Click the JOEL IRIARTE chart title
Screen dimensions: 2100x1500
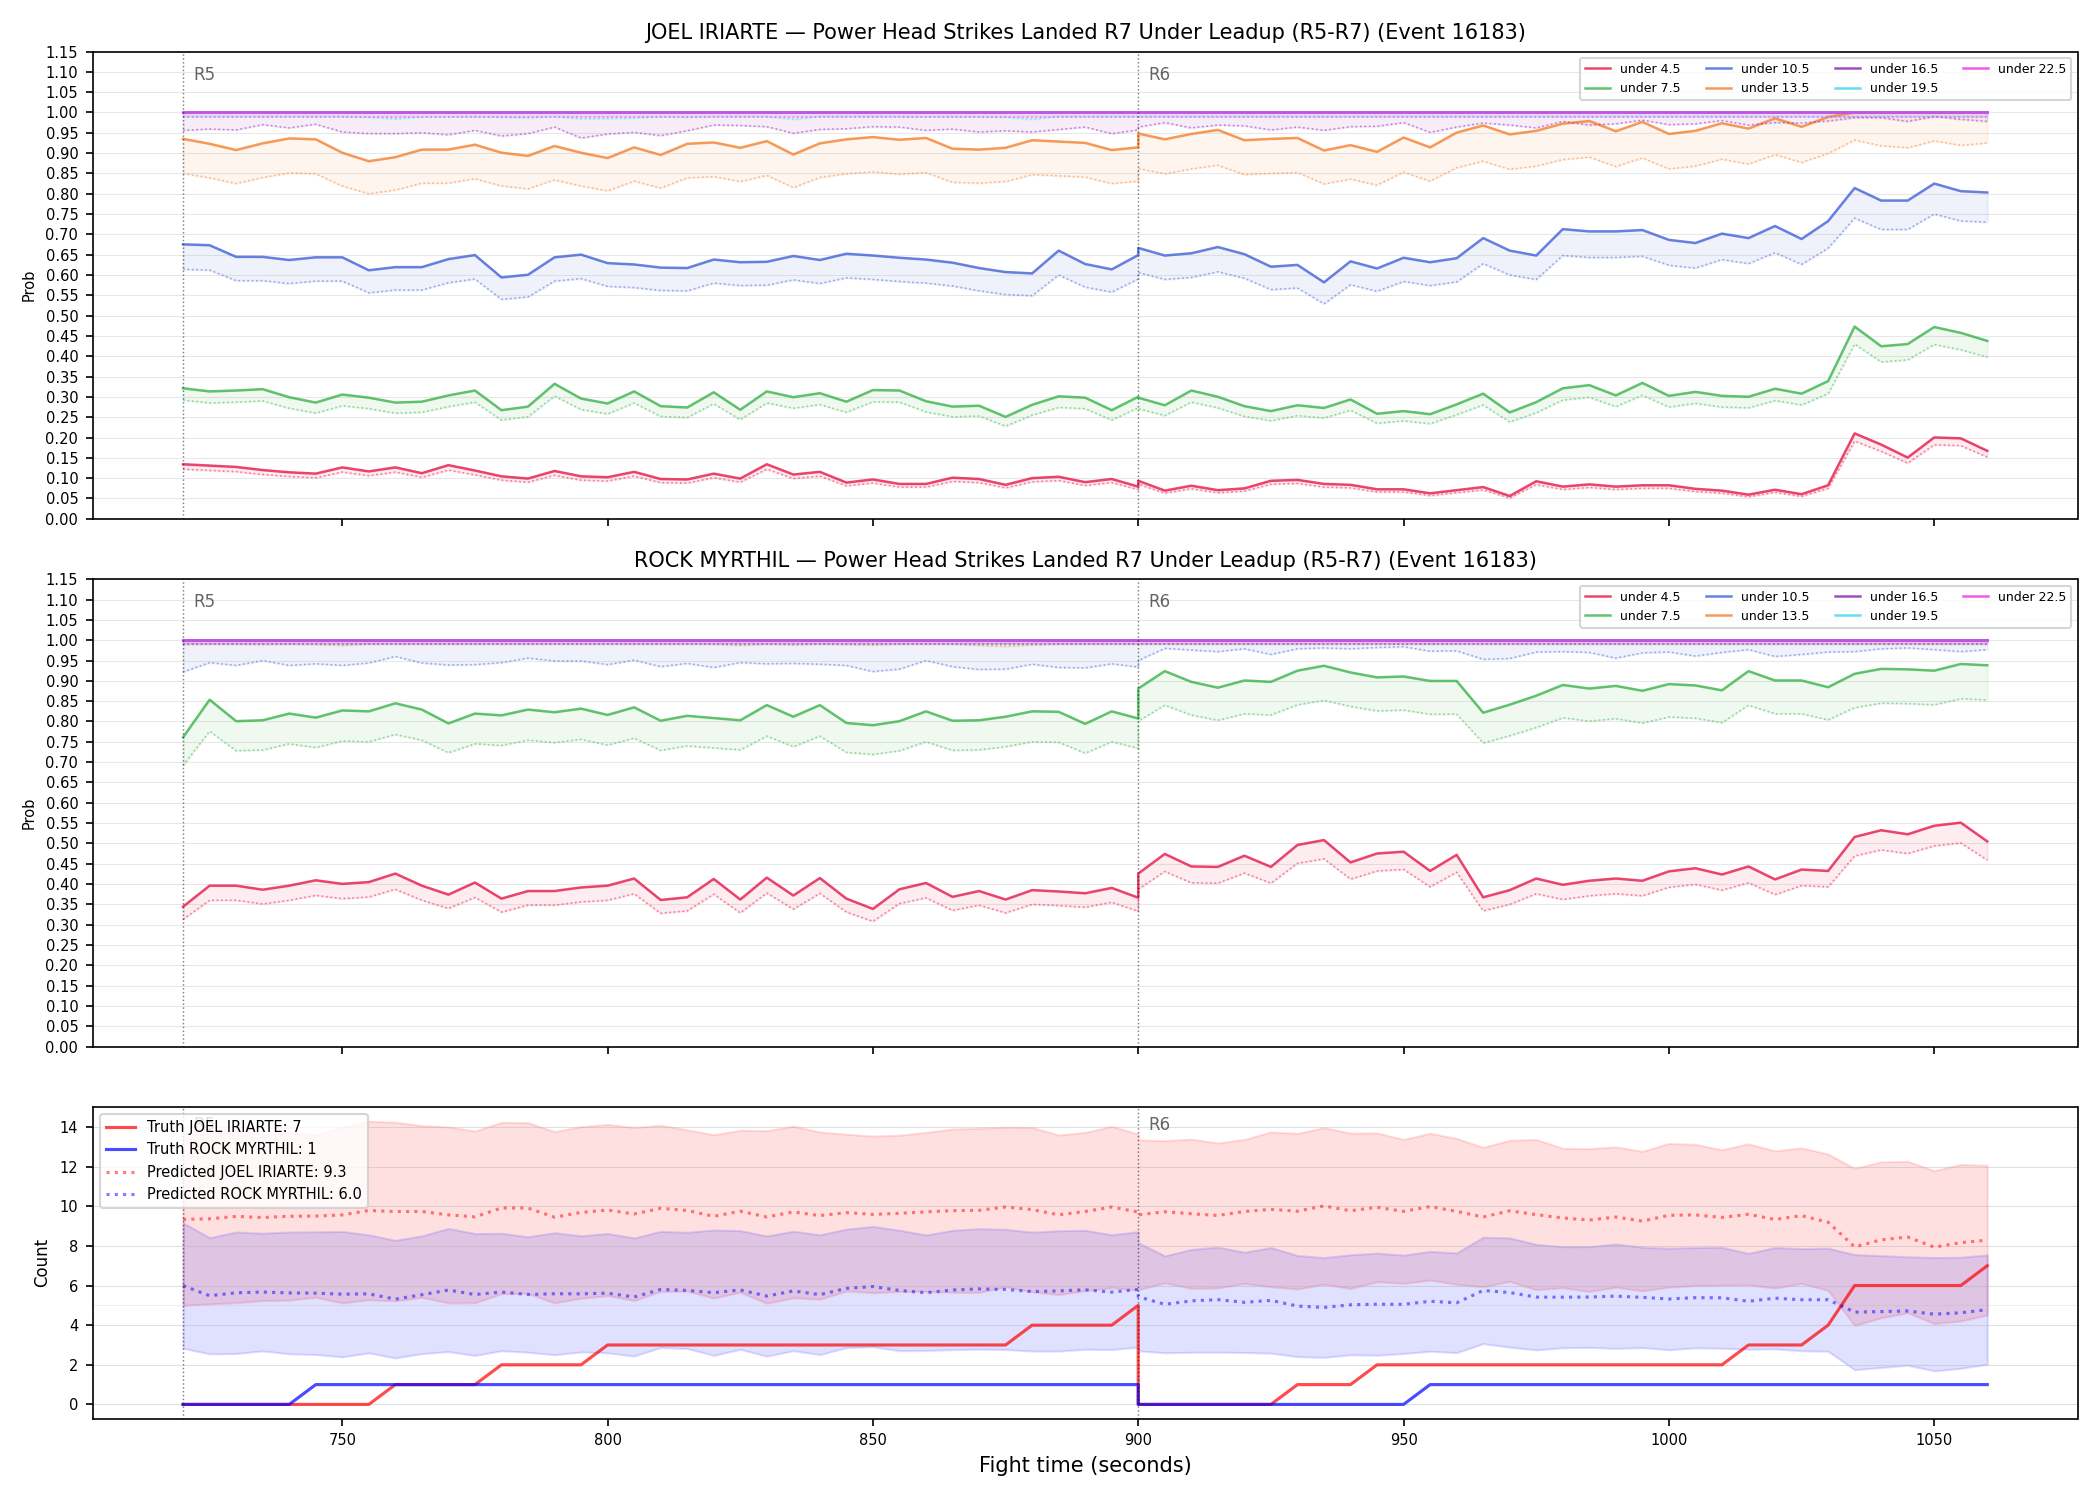coord(1085,32)
